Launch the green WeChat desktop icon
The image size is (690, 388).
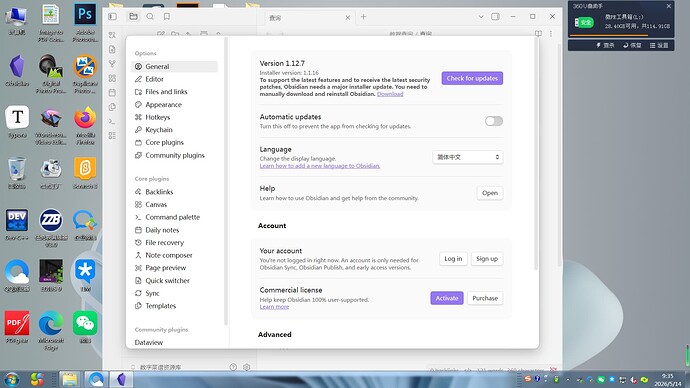point(85,328)
